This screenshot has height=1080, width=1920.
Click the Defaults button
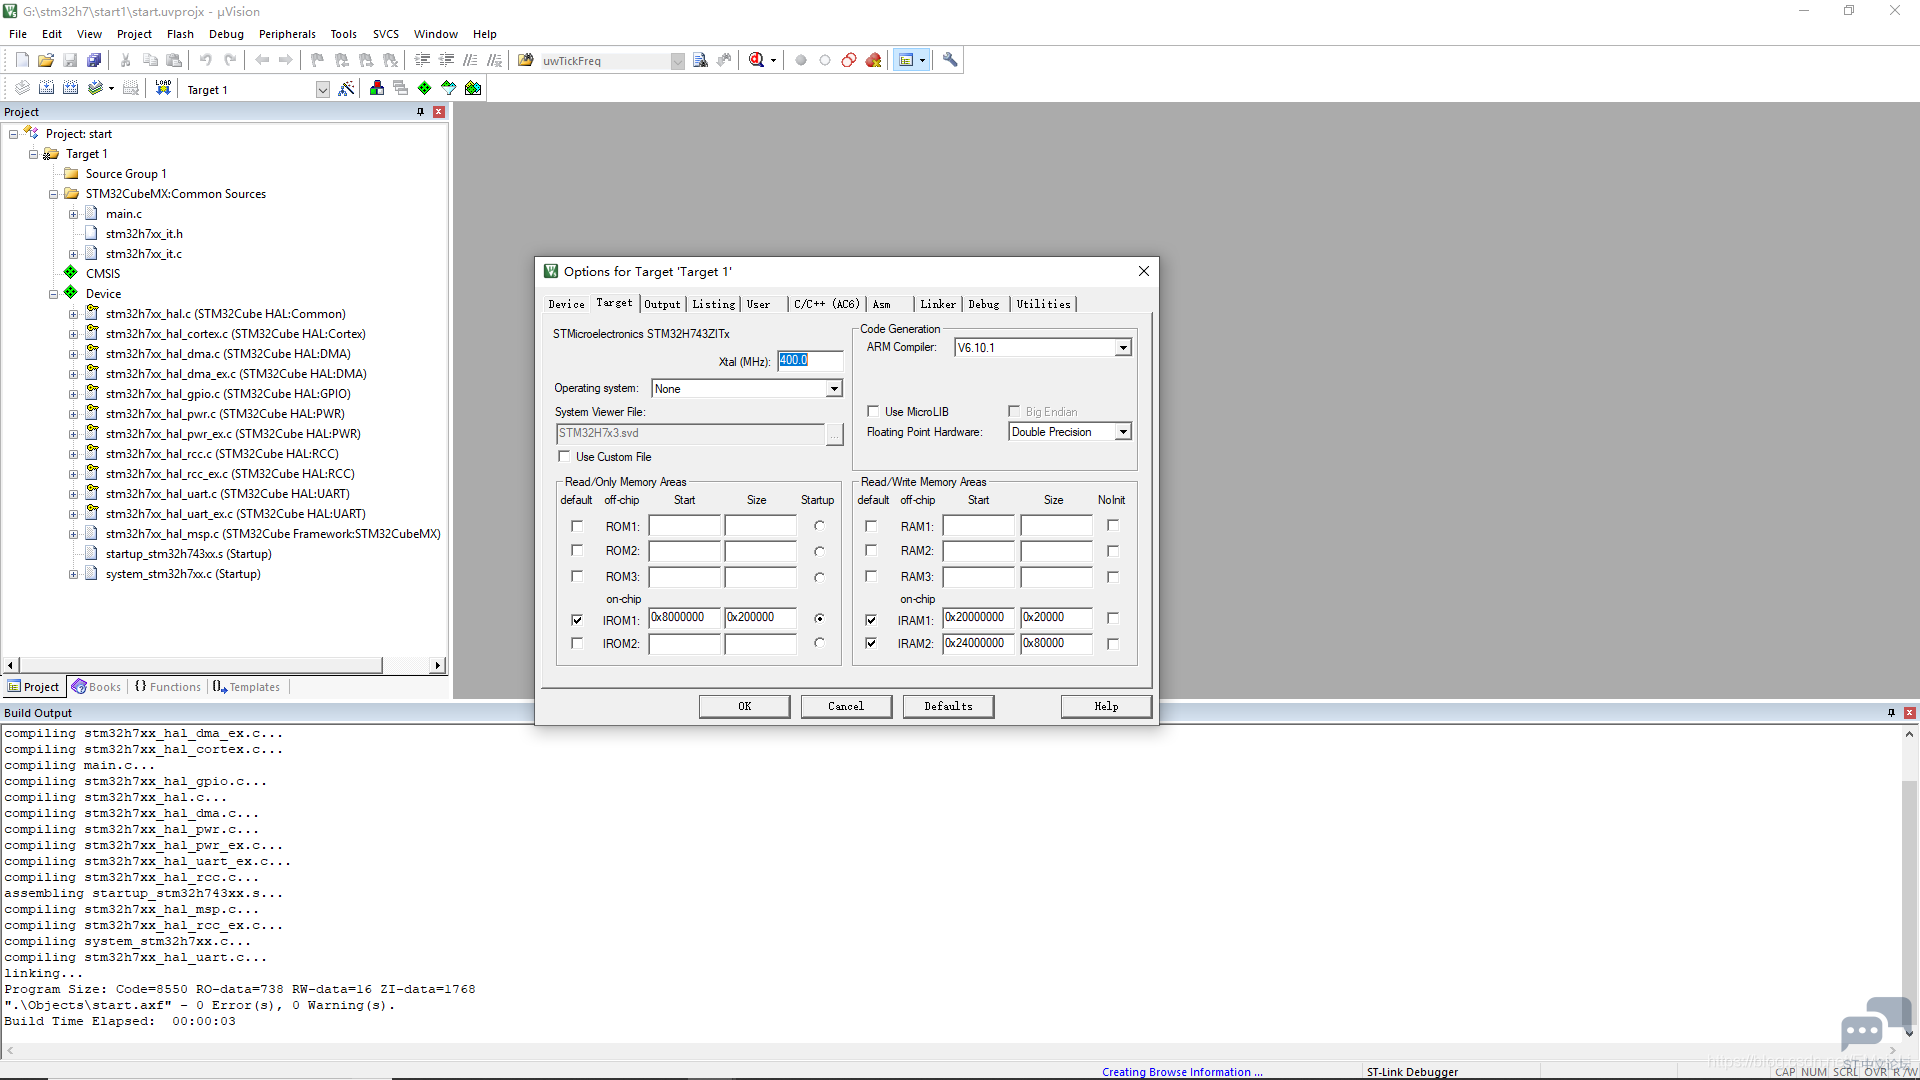948,706
